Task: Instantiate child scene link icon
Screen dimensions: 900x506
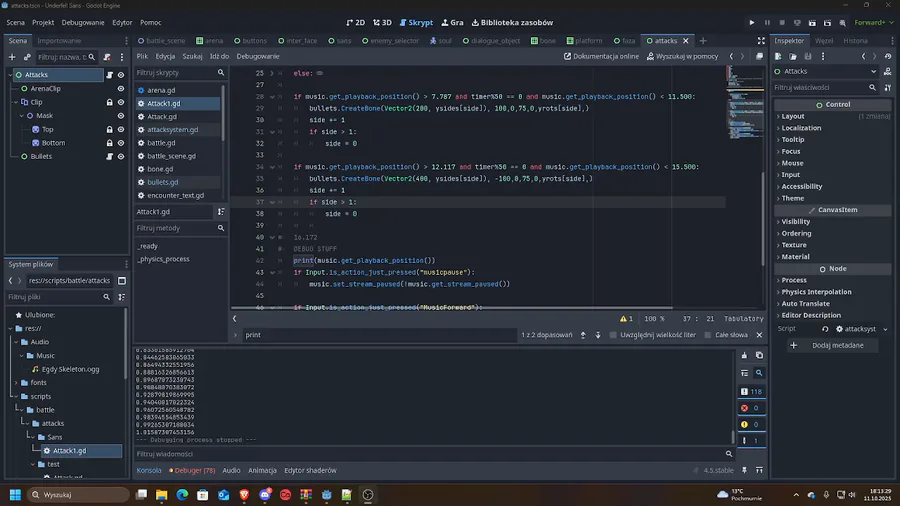Action: point(27,57)
